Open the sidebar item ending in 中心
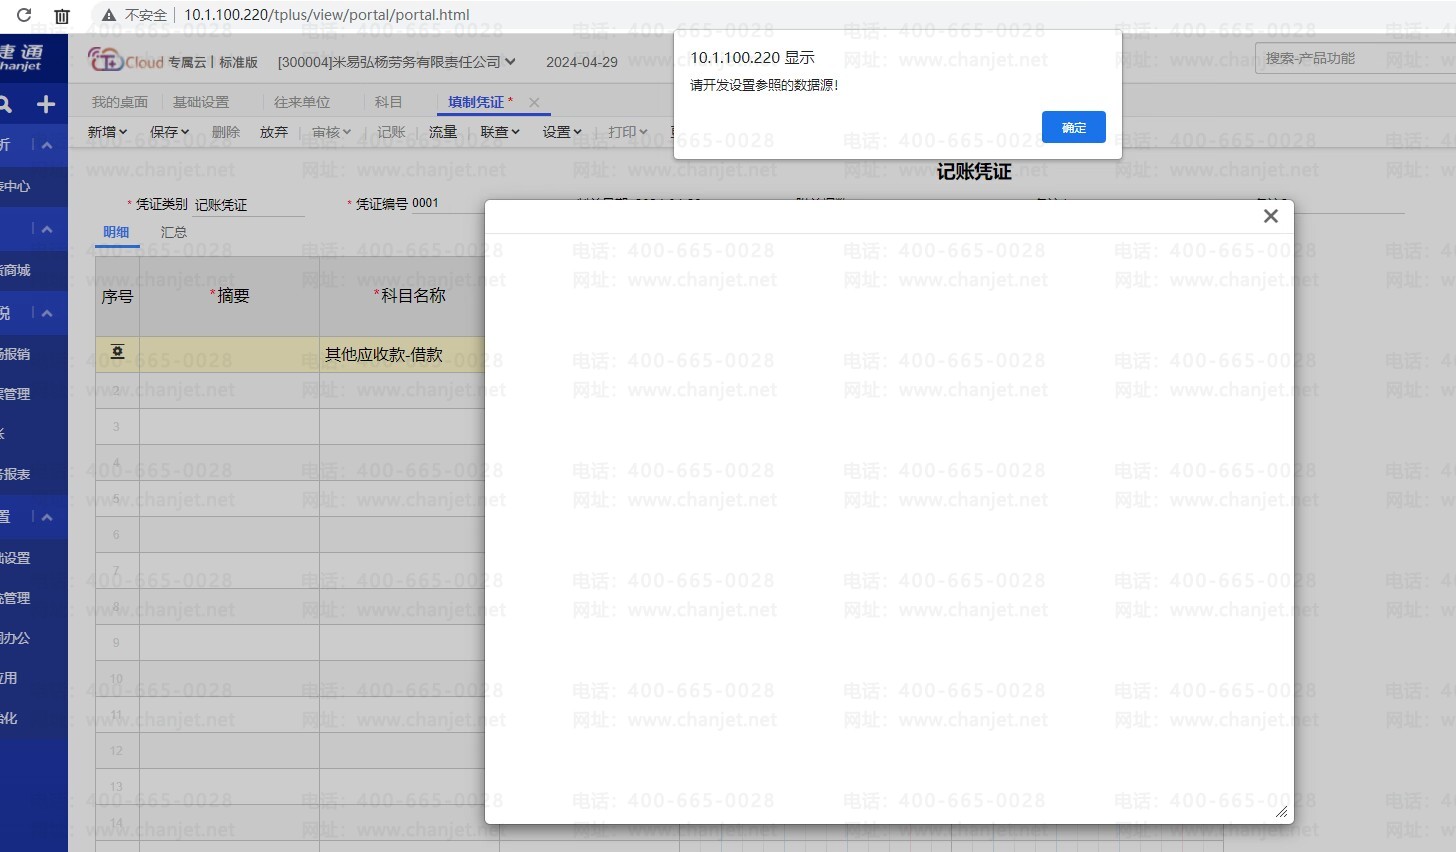The height and width of the screenshot is (852, 1456). (16, 186)
